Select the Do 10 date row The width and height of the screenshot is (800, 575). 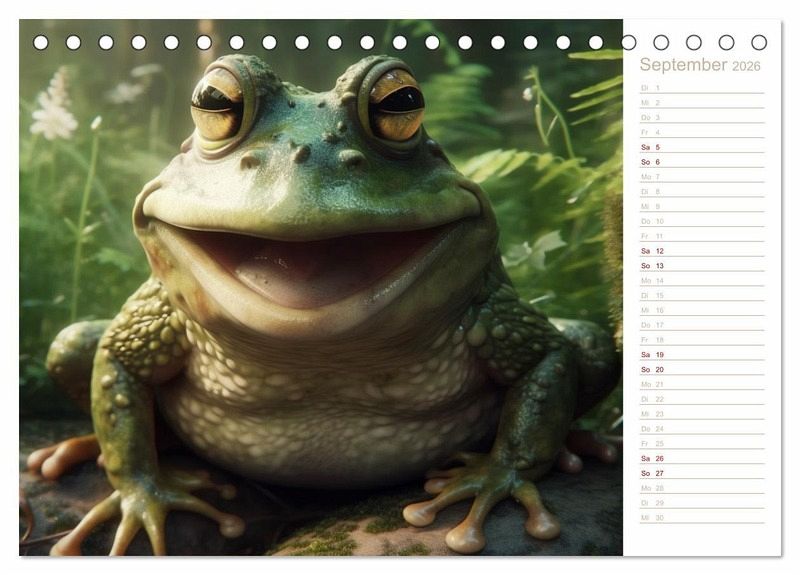702,221
